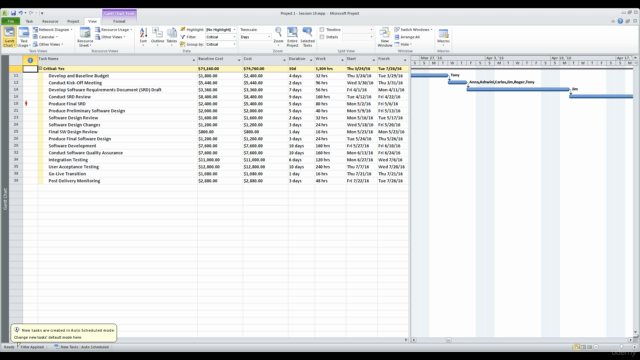The height and width of the screenshot is (360, 640).
Task: Open the Network Diagram view
Action: pyautogui.click(x=53, y=30)
